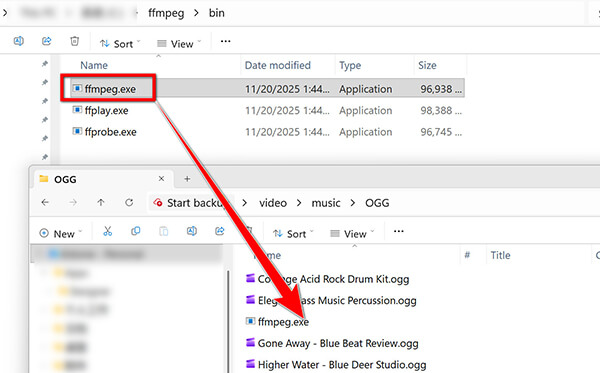Sort by Name column in bin window
This screenshot has height=373, width=600.
tap(94, 65)
